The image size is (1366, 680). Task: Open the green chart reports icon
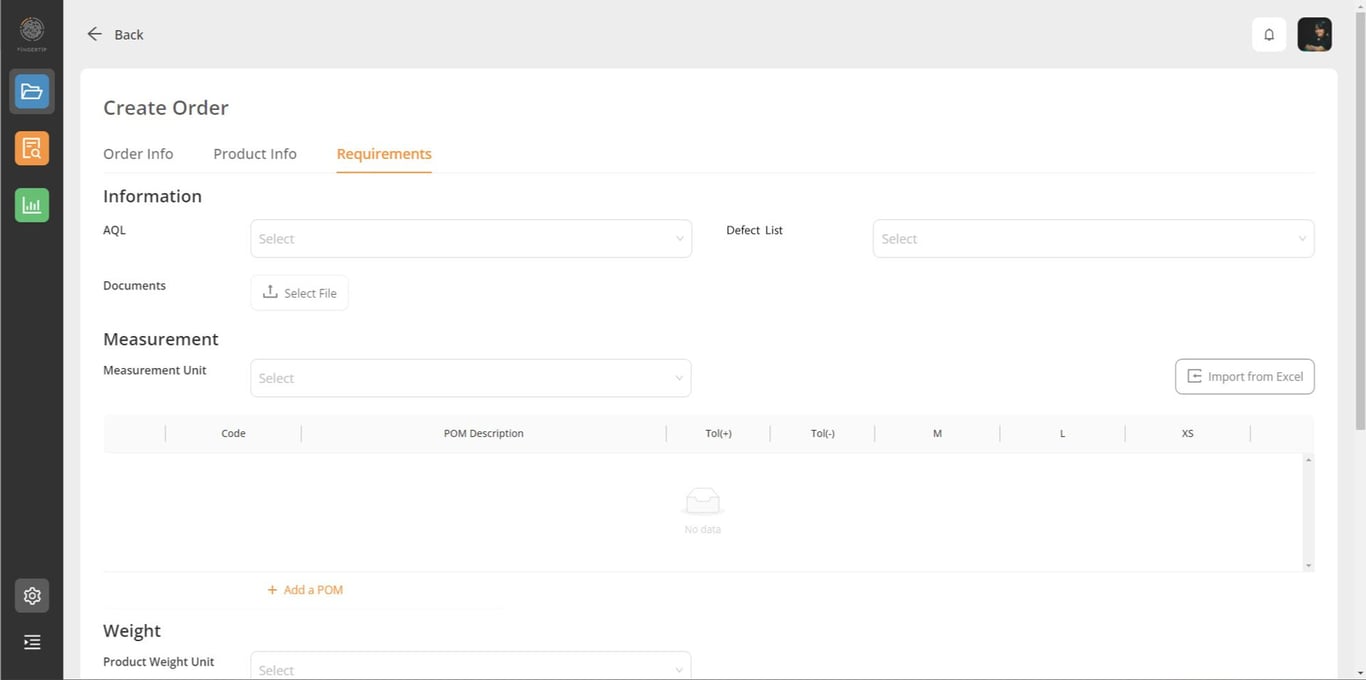[x=32, y=205]
